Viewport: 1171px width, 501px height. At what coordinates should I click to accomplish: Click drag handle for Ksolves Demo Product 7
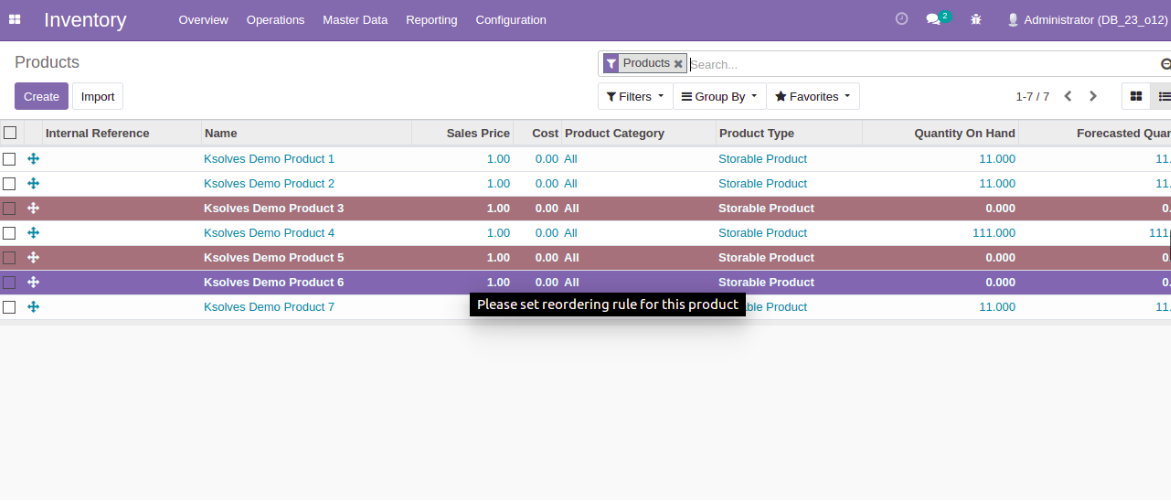pyautogui.click(x=33, y=307)
